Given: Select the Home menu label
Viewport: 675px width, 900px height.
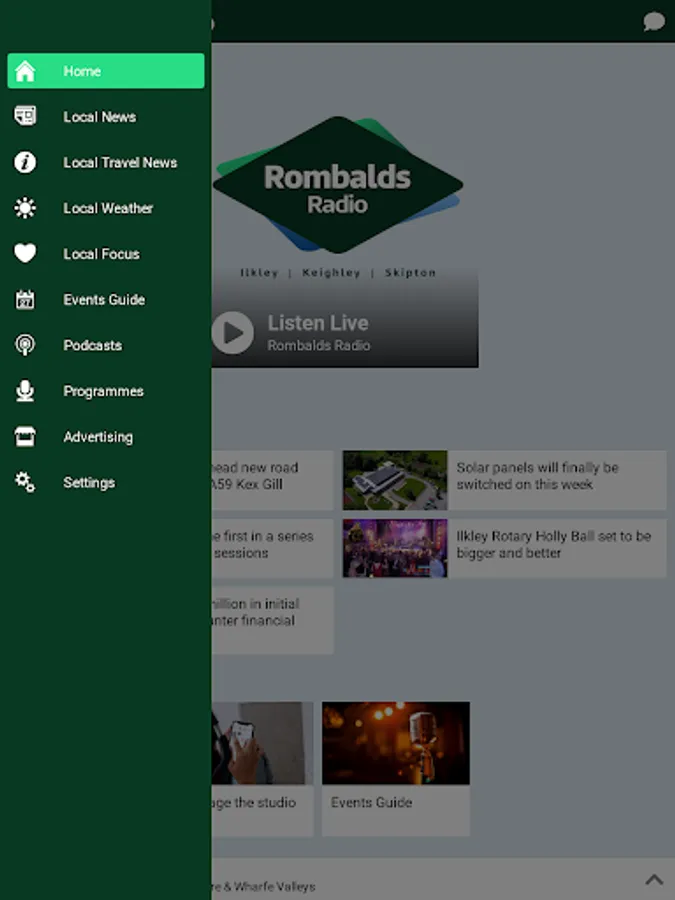Looking at the screenshot, I should point(82,71).
